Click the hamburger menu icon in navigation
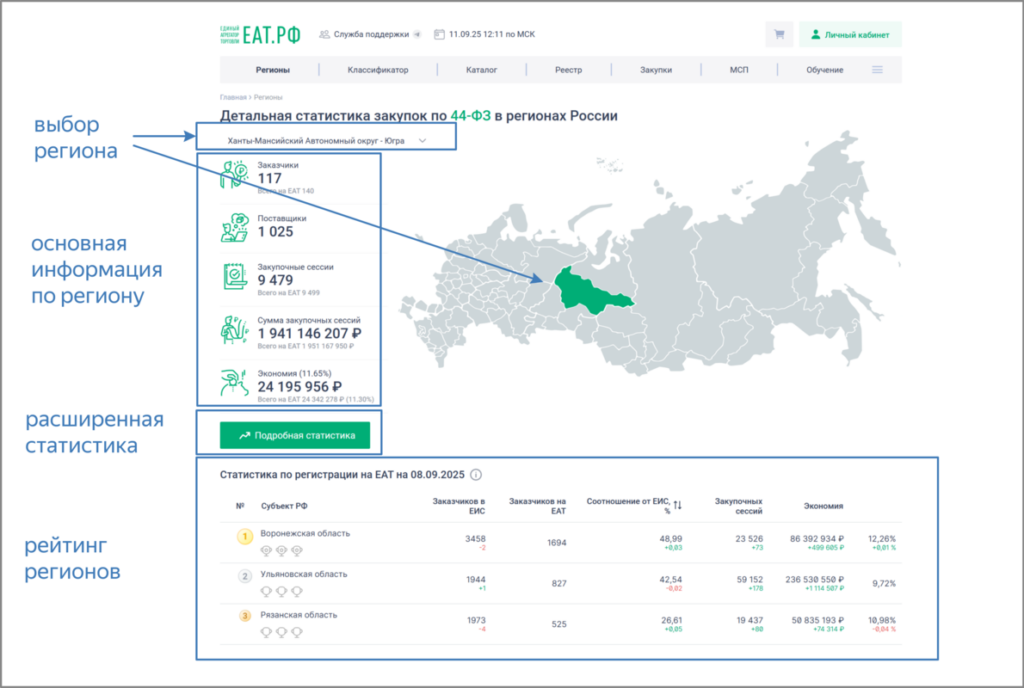Image resolution: width=1024 pixels, height=688 pixels. [877, 70]
